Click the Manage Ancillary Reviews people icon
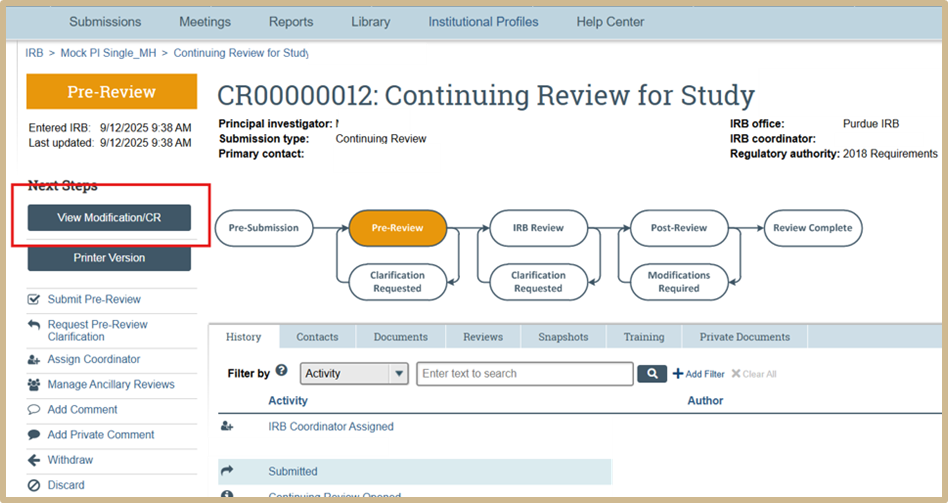This screenshot has width=948, height=503. (x=34, y=385)
